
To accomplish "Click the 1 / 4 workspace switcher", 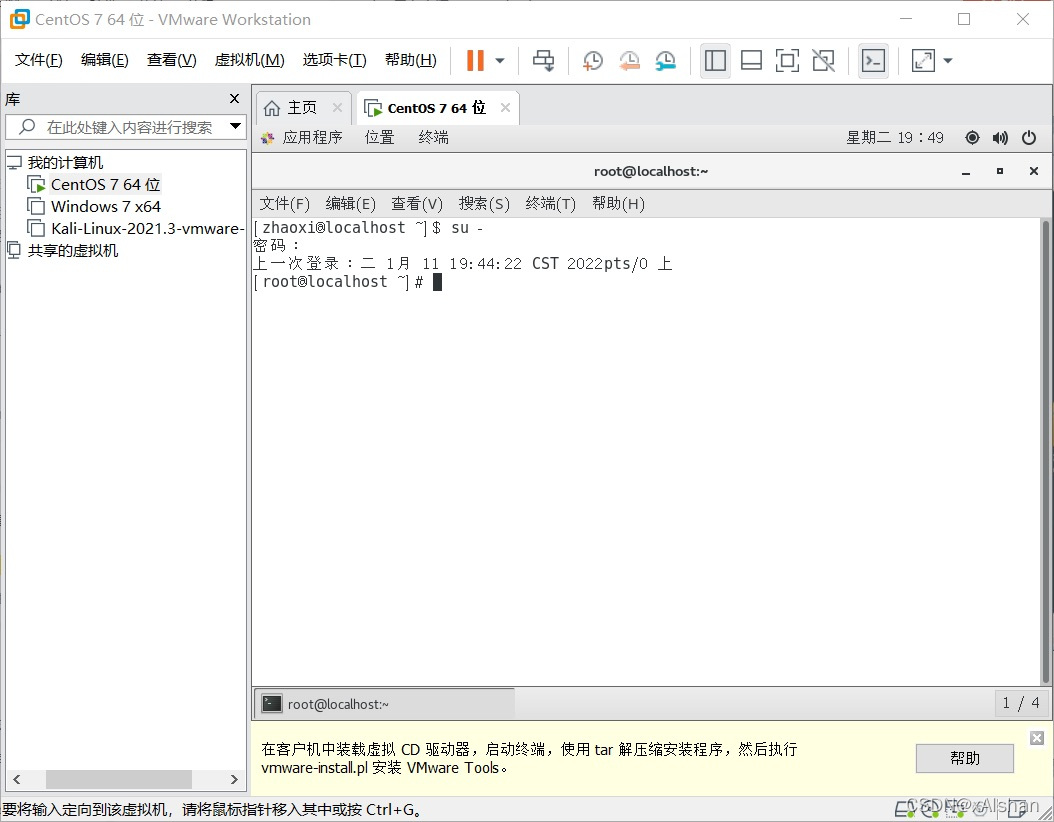I will 1020,703.
